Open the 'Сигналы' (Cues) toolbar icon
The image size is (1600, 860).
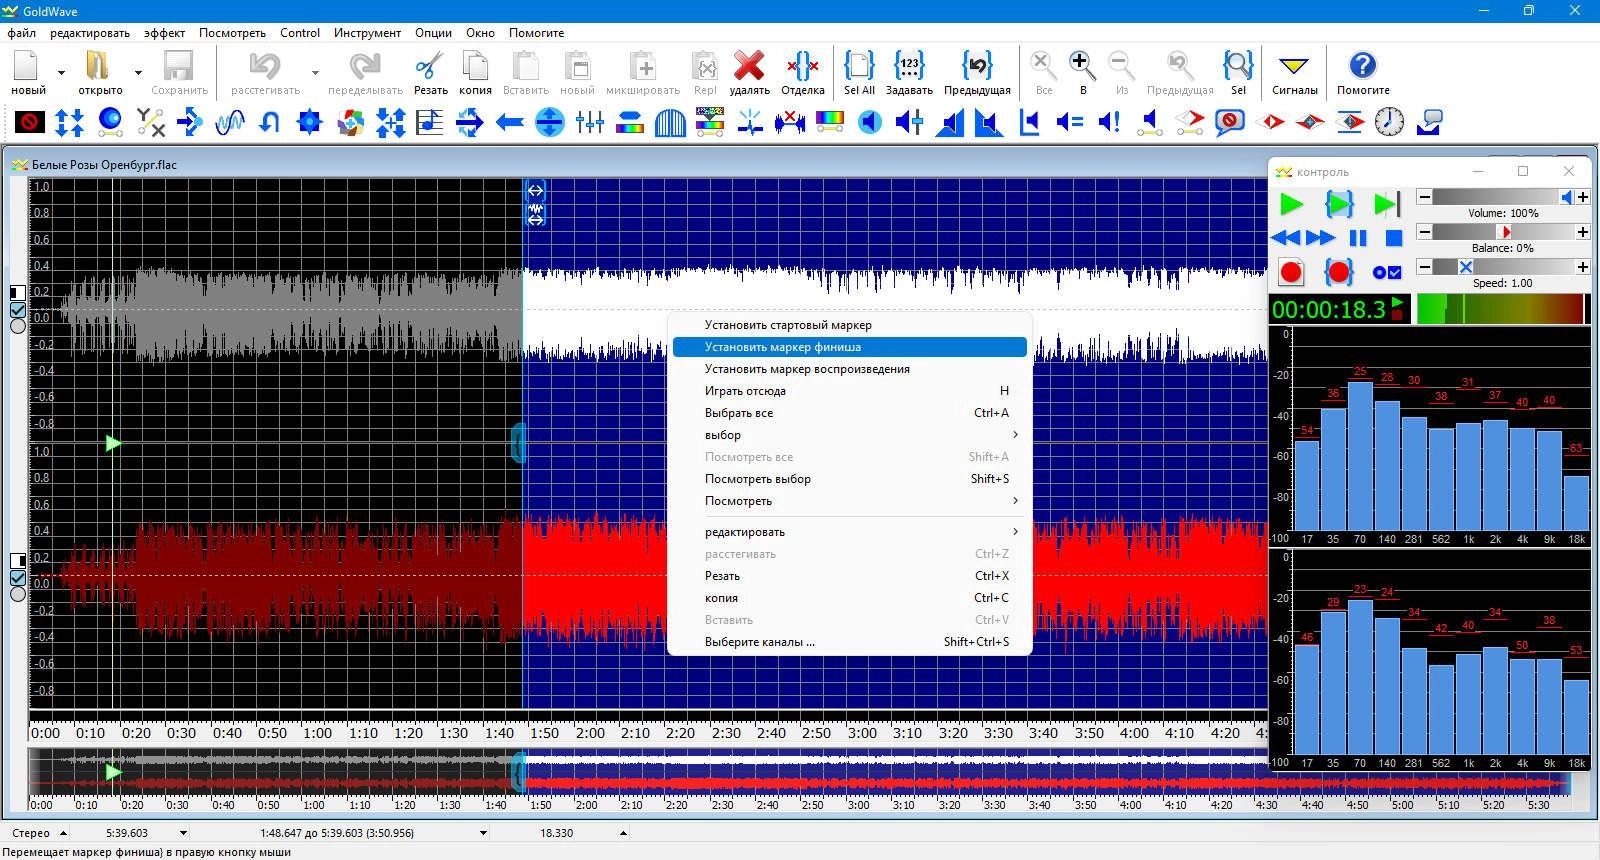pyautogui.click(x=1294, y=67)
